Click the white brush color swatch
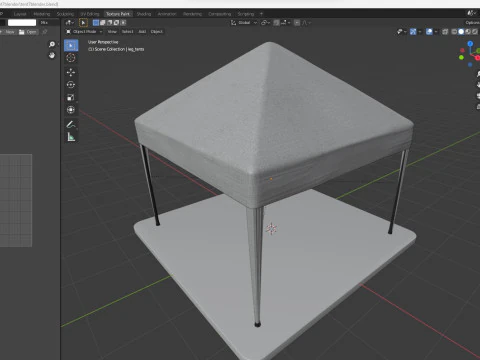 (22, 23)
